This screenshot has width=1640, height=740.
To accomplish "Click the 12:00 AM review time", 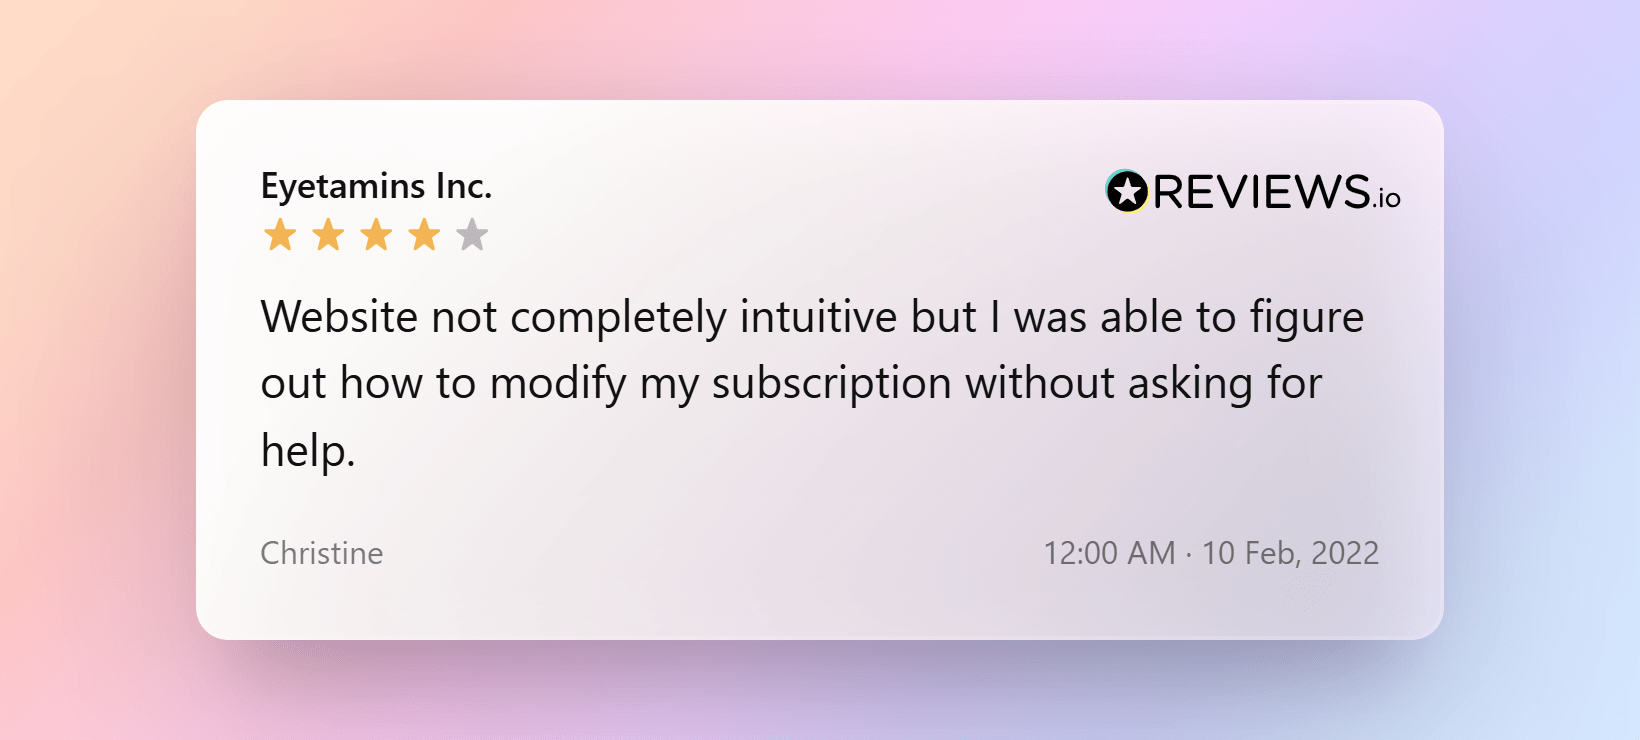I will tap(1109, 553).
